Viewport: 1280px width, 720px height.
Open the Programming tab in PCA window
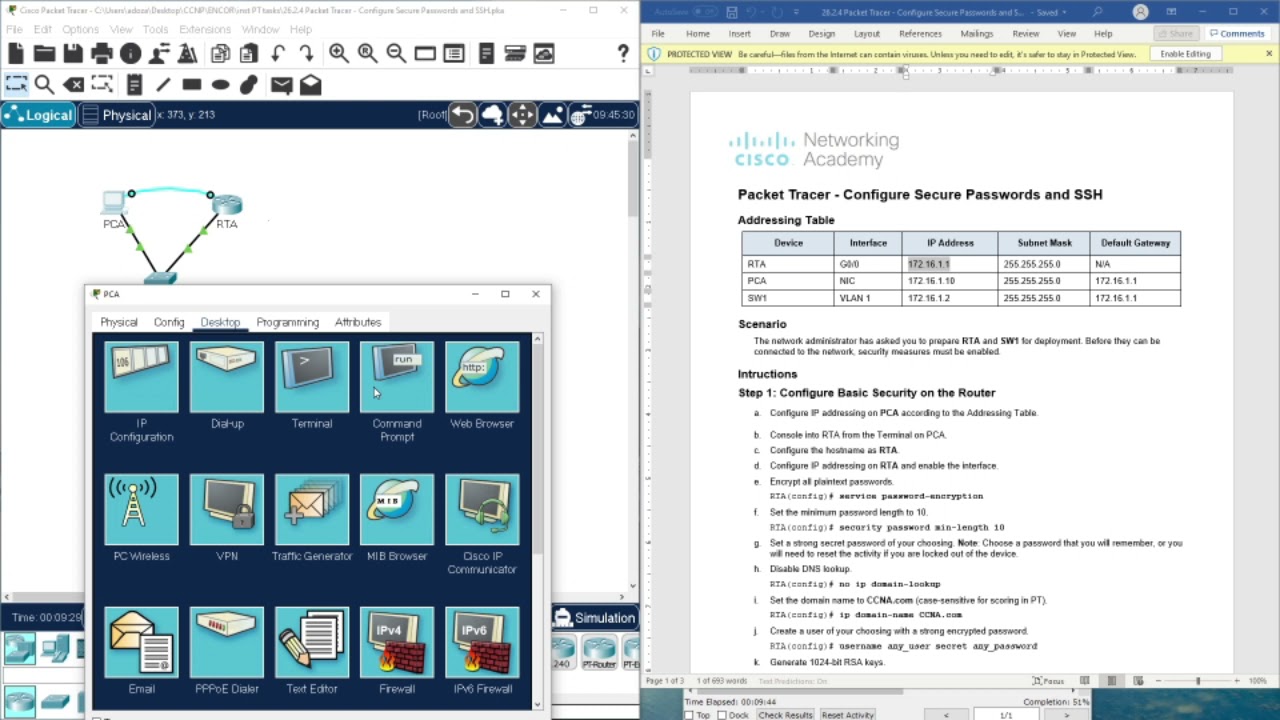pyautogui.click(x=287, y=322)
